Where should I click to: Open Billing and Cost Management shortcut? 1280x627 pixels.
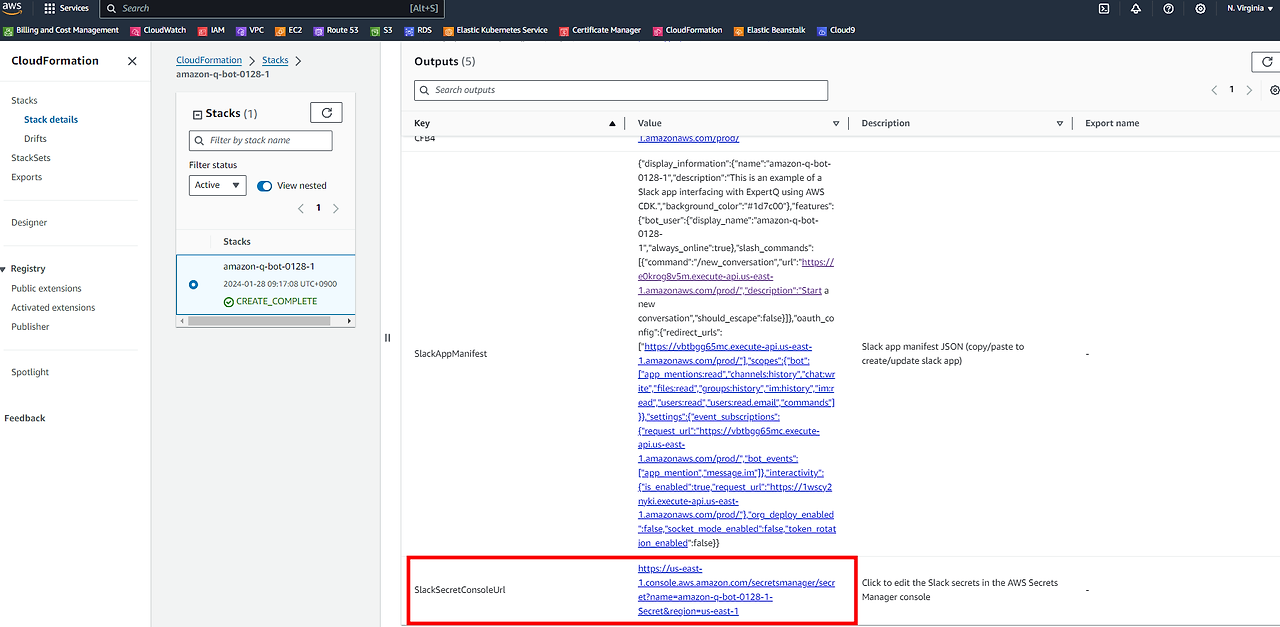pos(61,30)
